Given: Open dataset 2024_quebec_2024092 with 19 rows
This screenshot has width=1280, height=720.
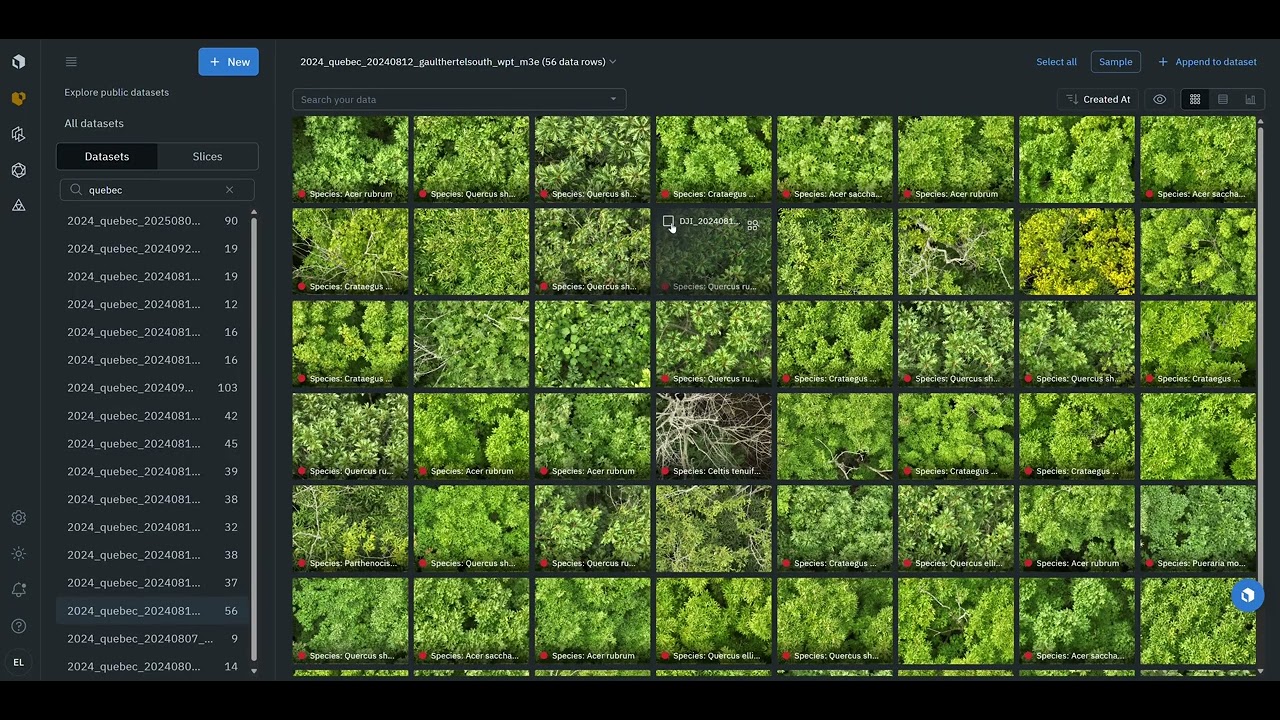Looking at the screenshot, I should coord(153,249).
